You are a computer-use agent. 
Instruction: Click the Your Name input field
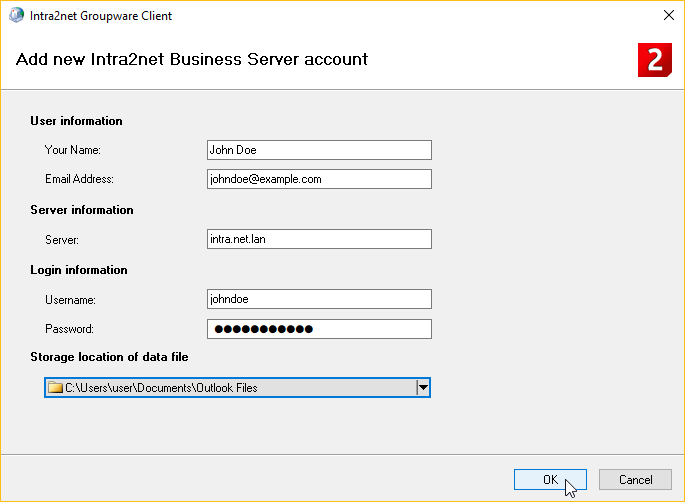tap(319, 150)
